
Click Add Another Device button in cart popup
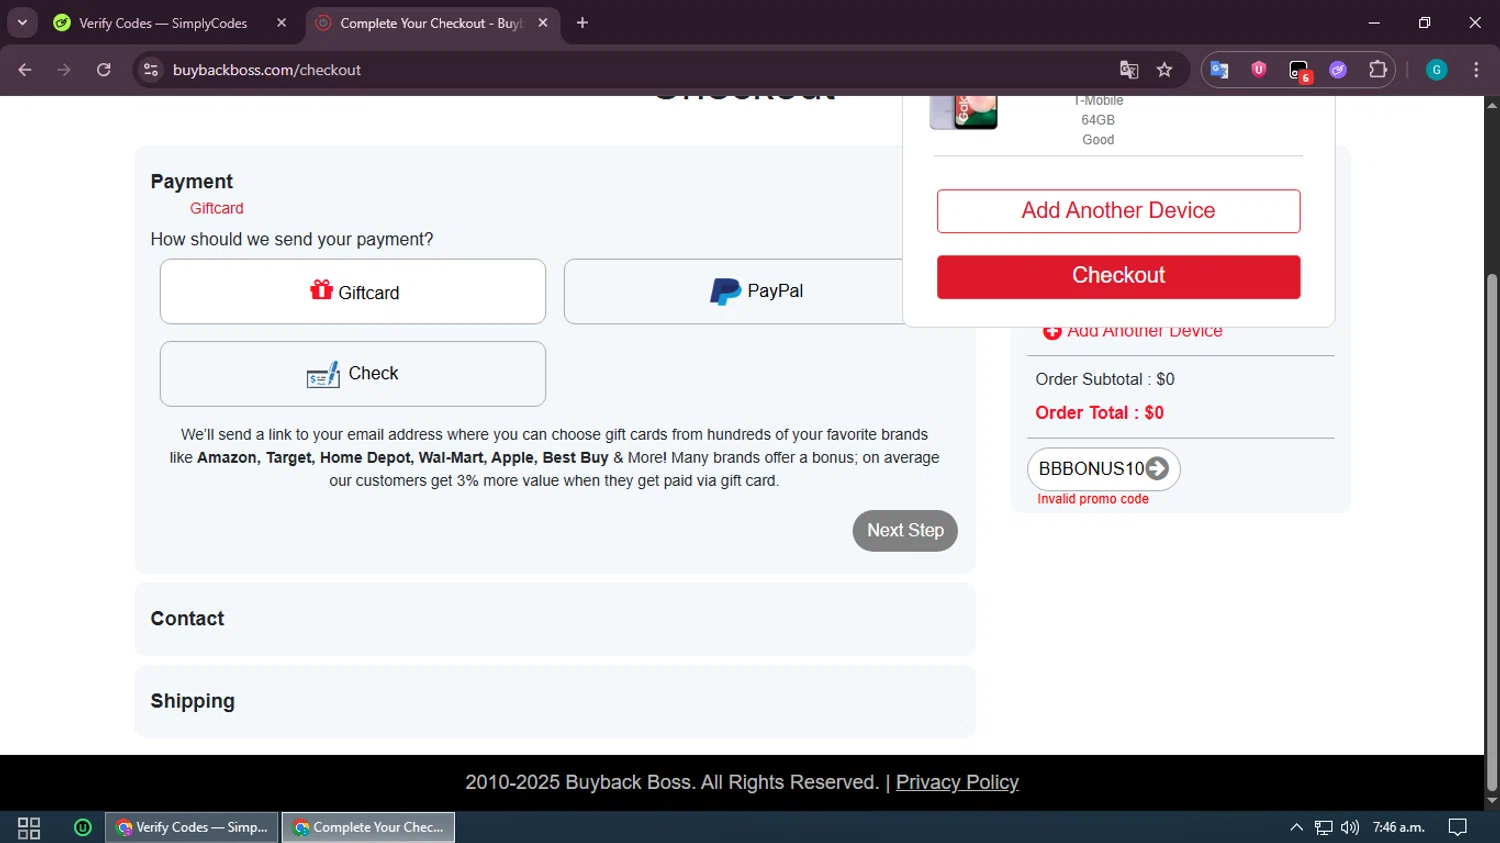tap(1118, 211)
